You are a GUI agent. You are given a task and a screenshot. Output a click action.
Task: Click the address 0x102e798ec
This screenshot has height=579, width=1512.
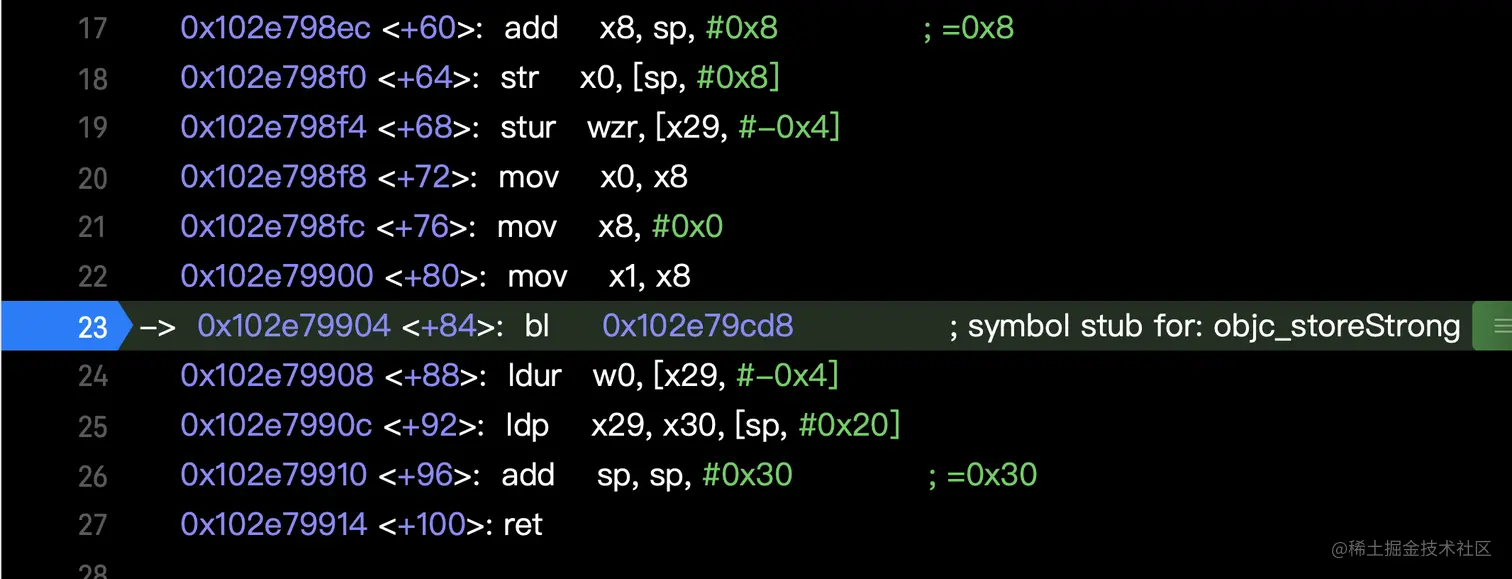click(x=275, y=28)
